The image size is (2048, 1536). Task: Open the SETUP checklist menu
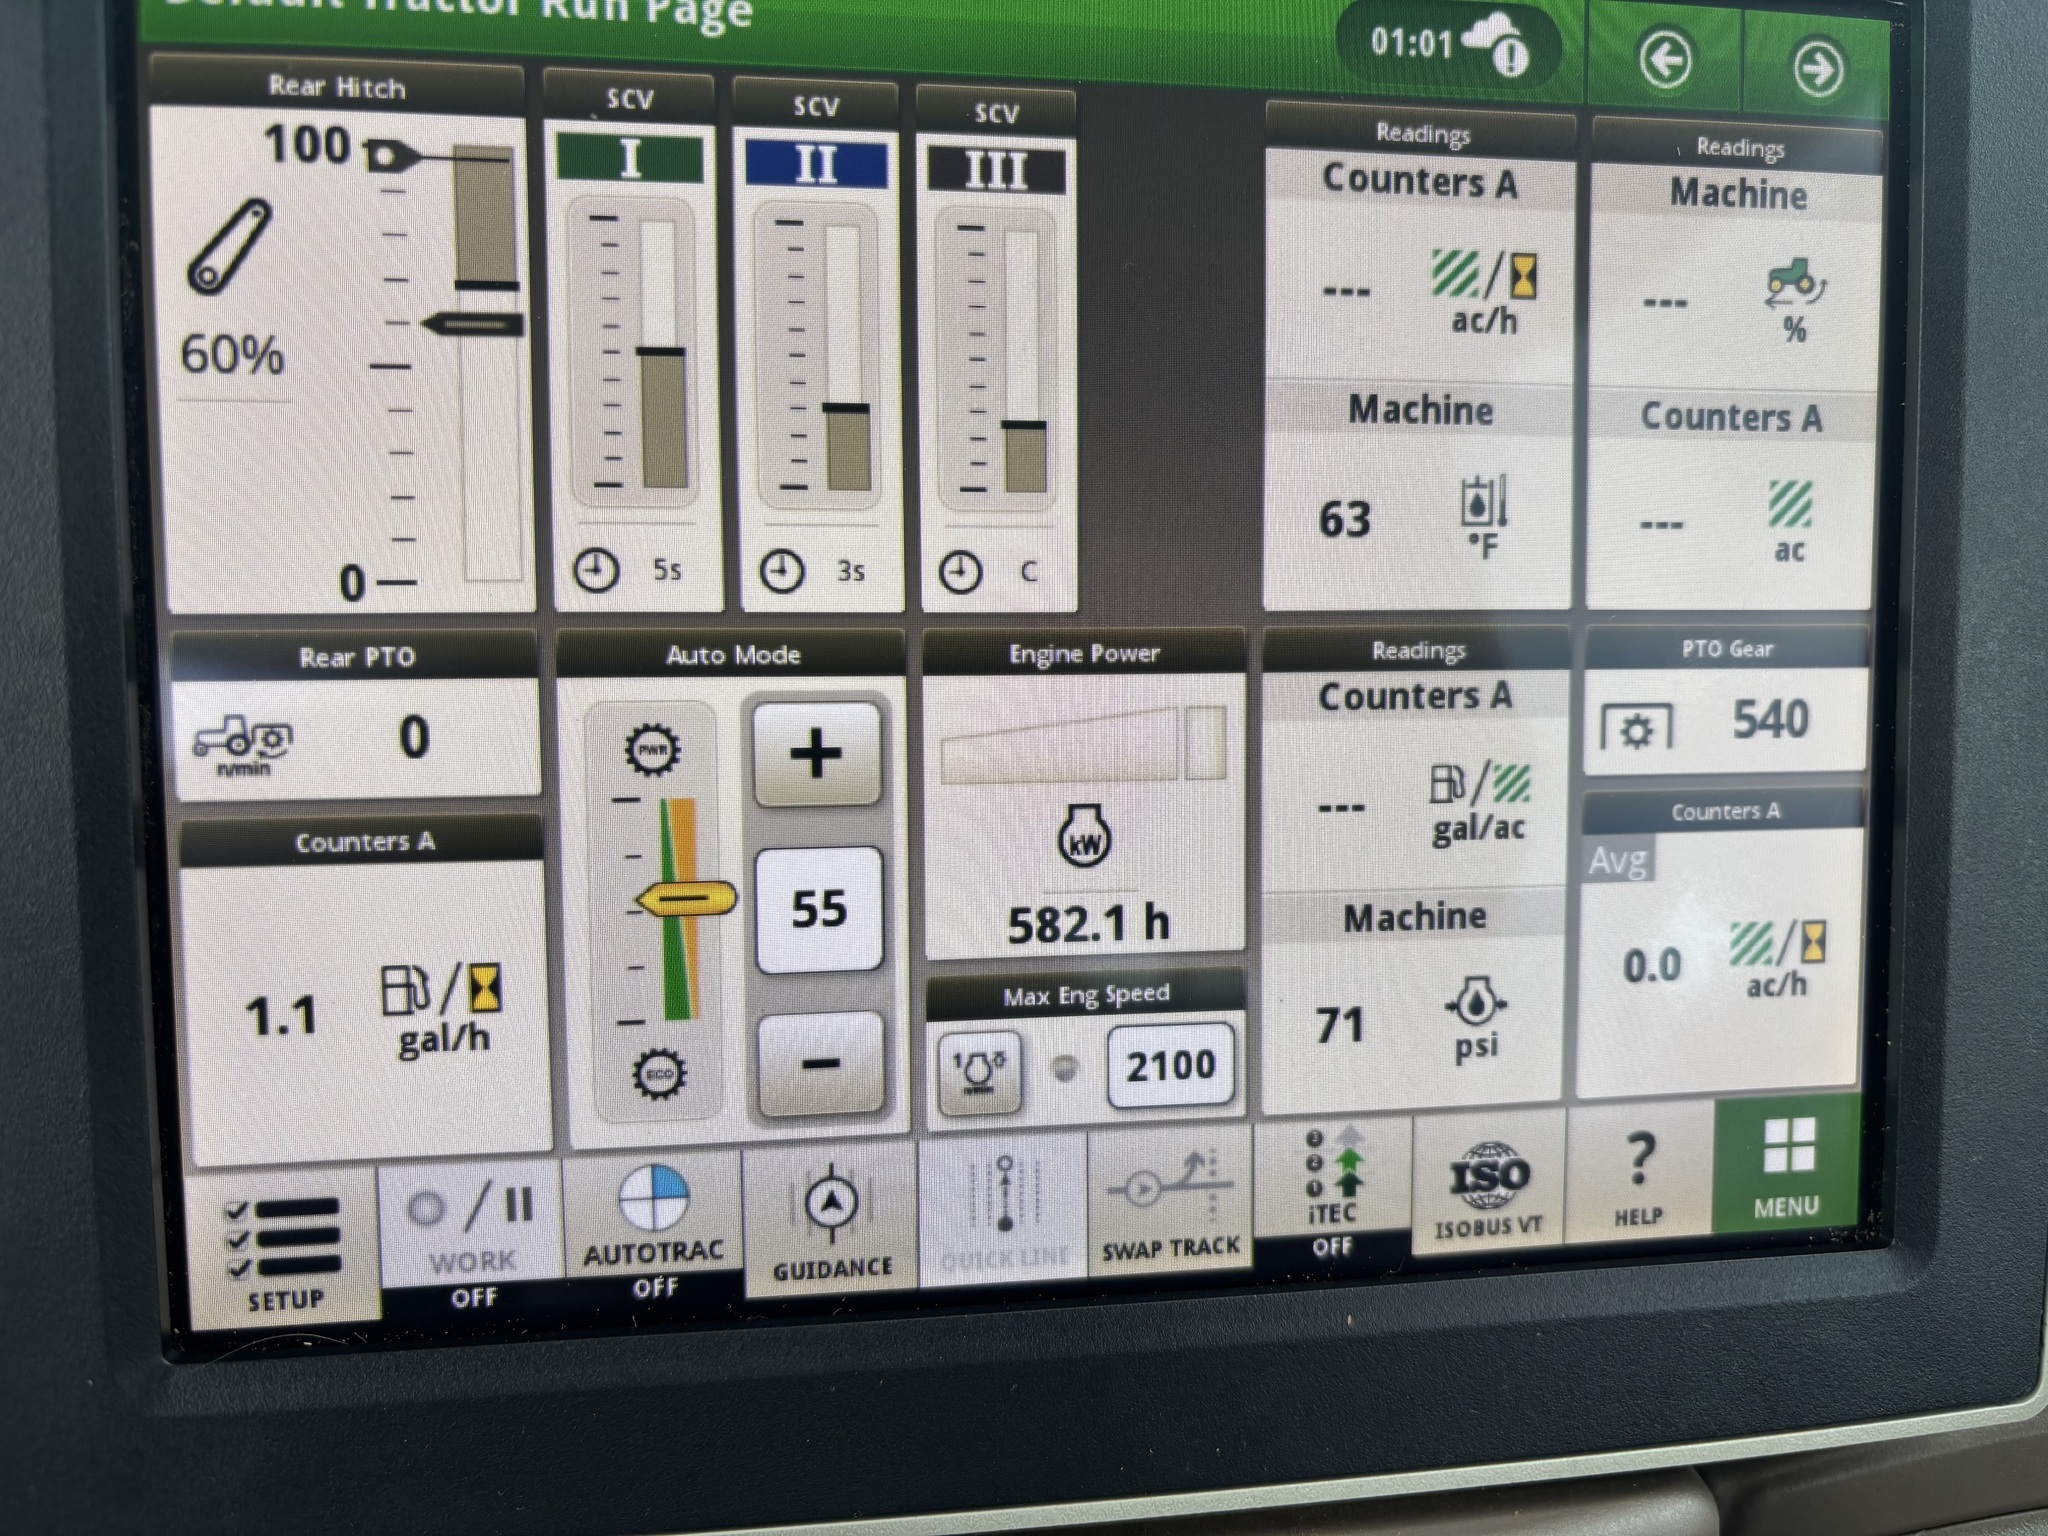coord(284,1251)
